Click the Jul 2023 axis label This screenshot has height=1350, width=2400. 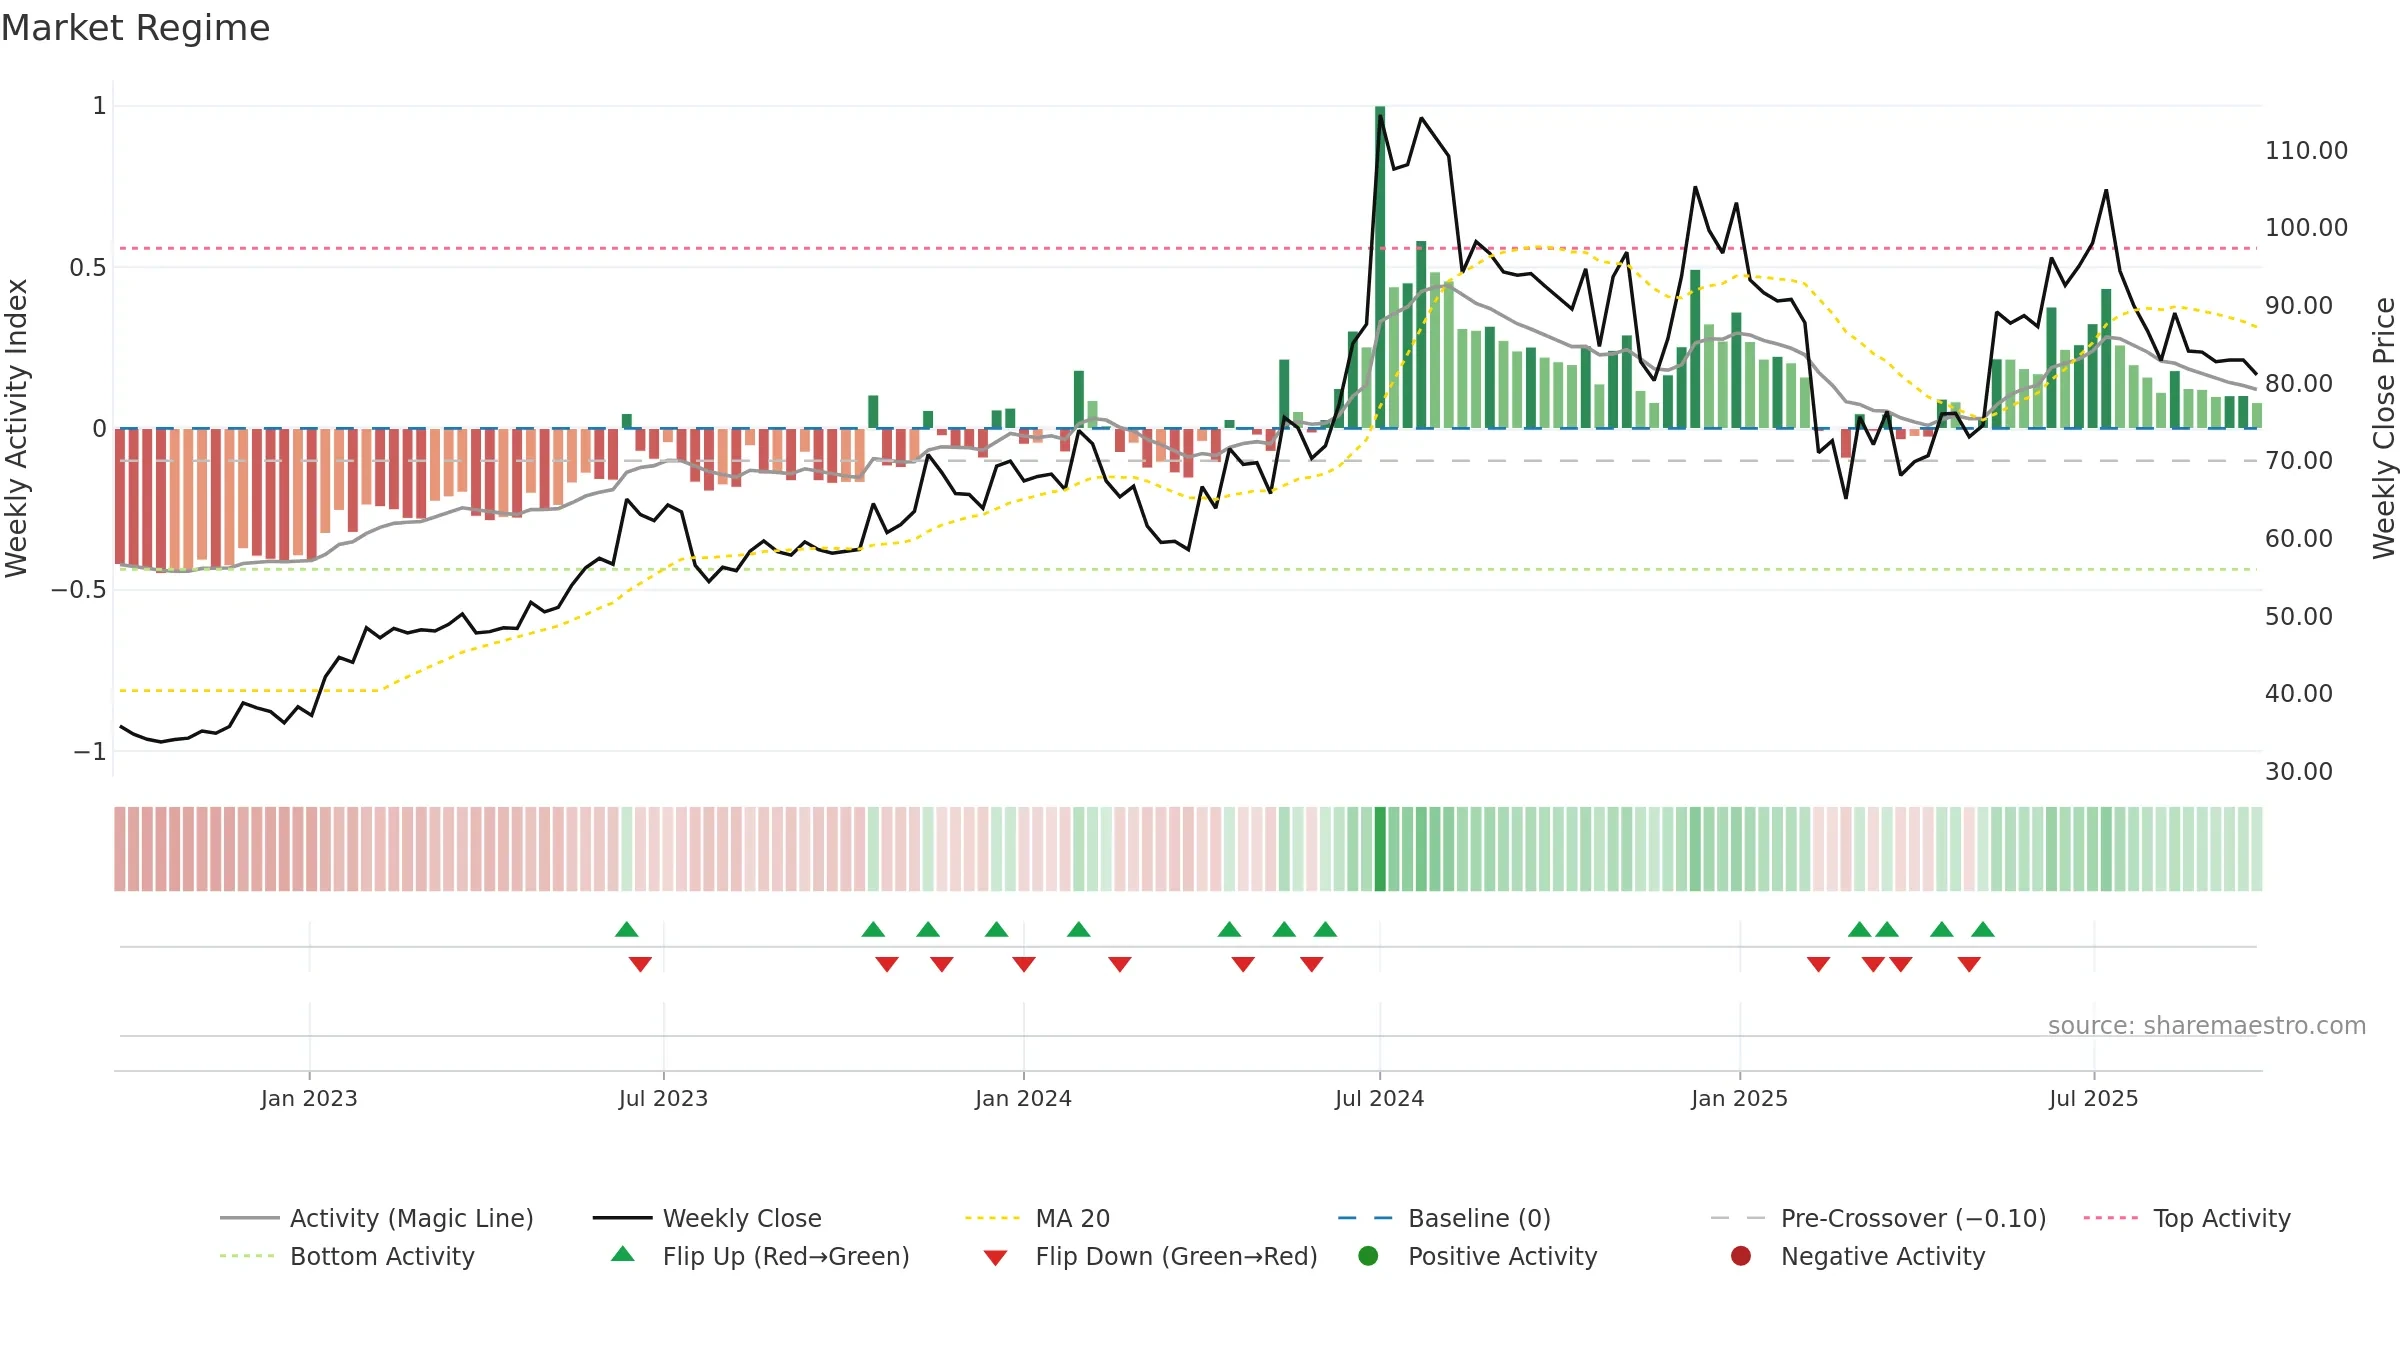pos(663,1098)
